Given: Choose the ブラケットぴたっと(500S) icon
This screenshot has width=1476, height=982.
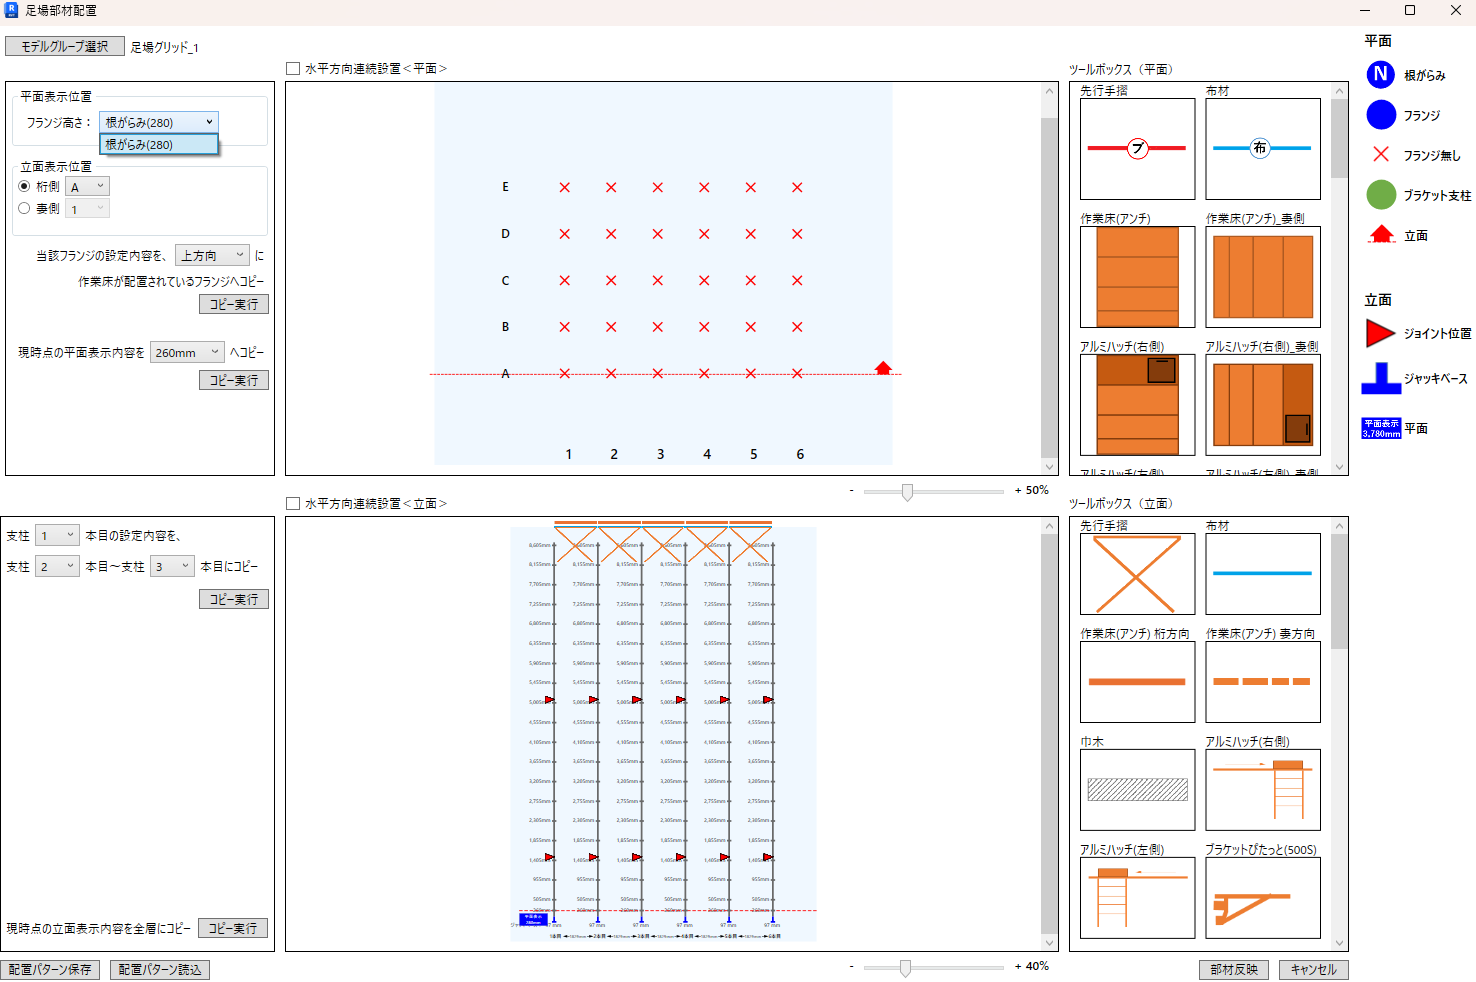Looking at the screenshot, I should 1263,898.
